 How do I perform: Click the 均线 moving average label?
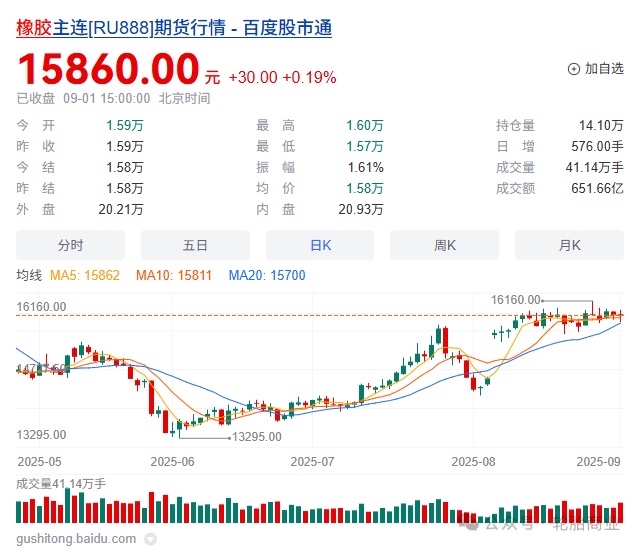[x=29, y=275]
